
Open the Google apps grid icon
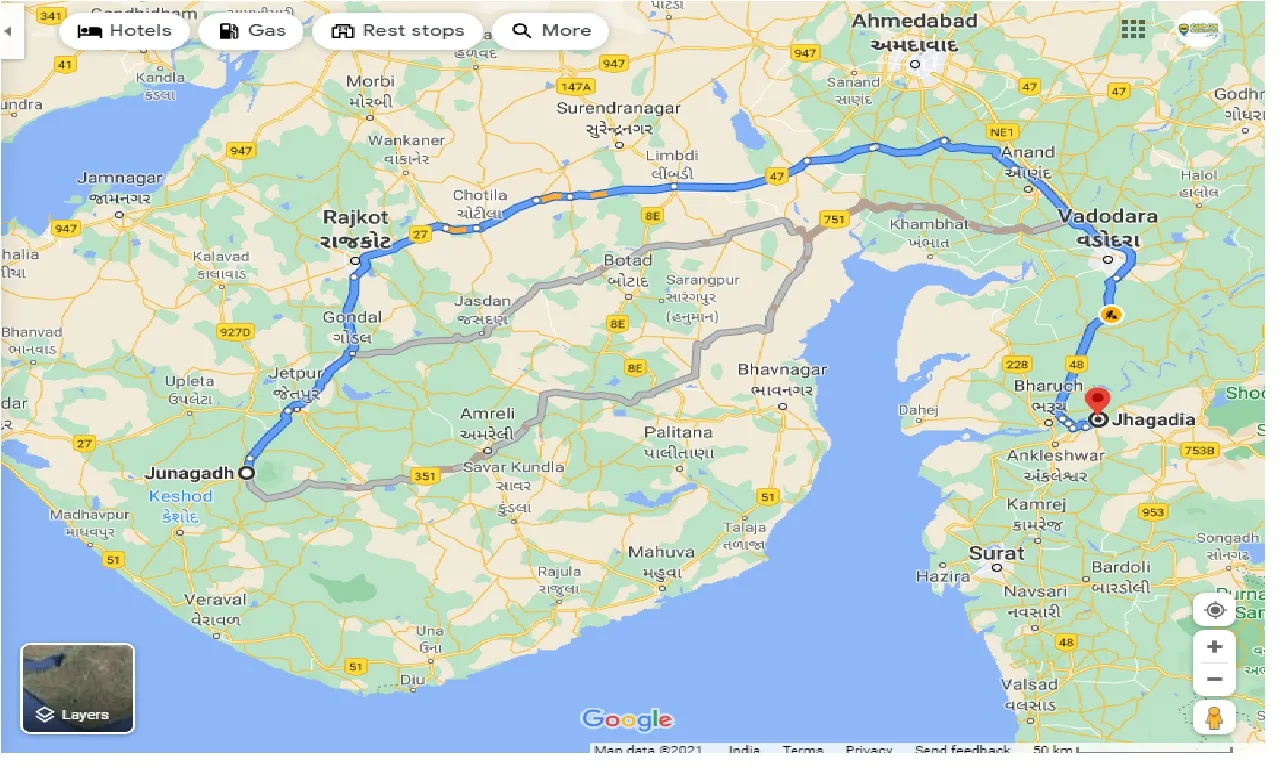[x=1133, y=29]
